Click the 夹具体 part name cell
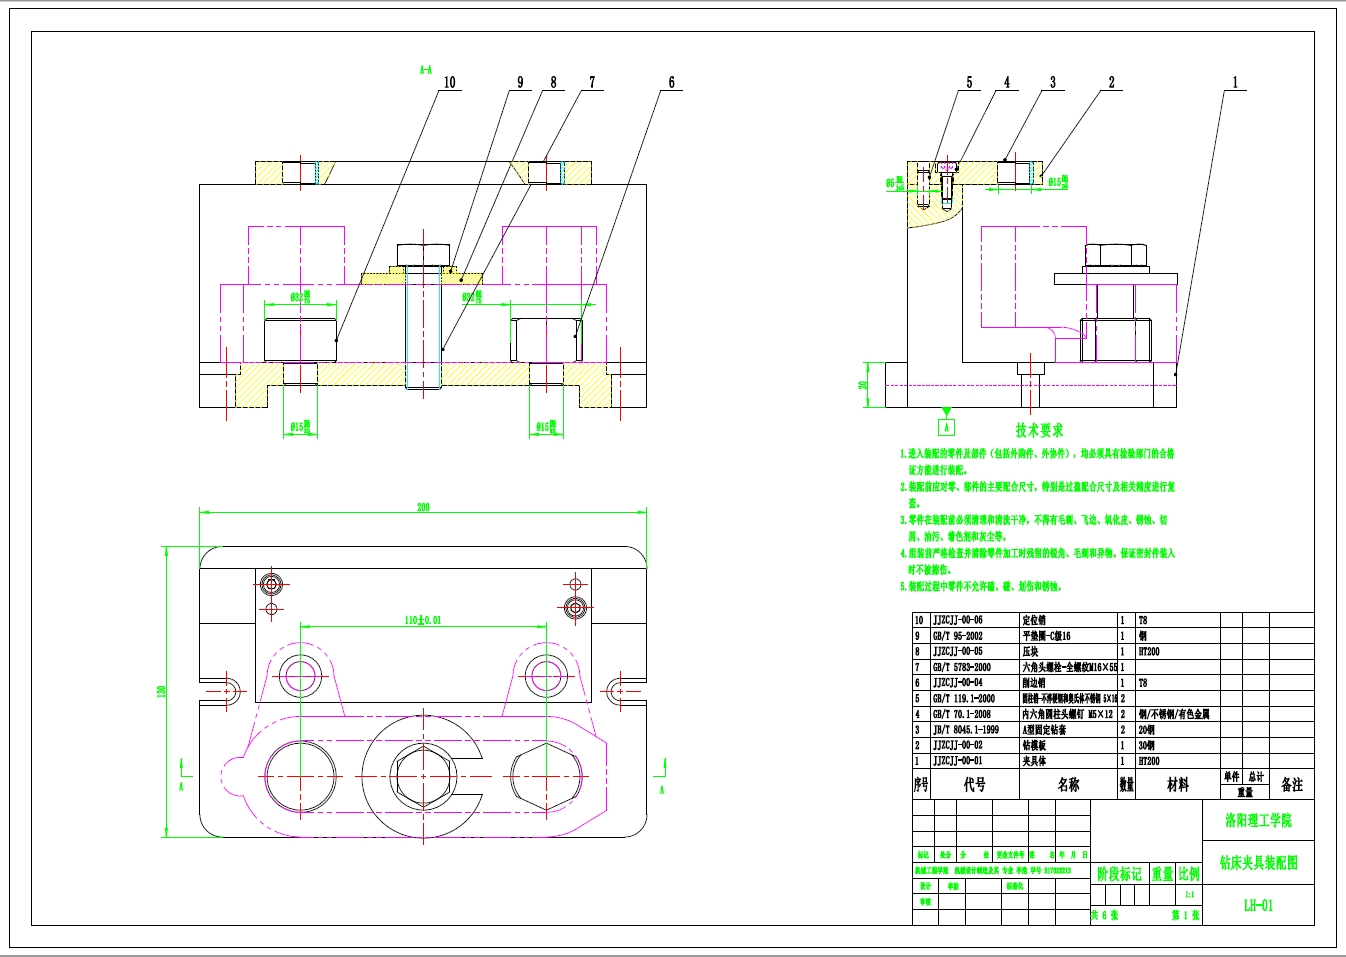1346x957 pixels. tap(1033, 761)
